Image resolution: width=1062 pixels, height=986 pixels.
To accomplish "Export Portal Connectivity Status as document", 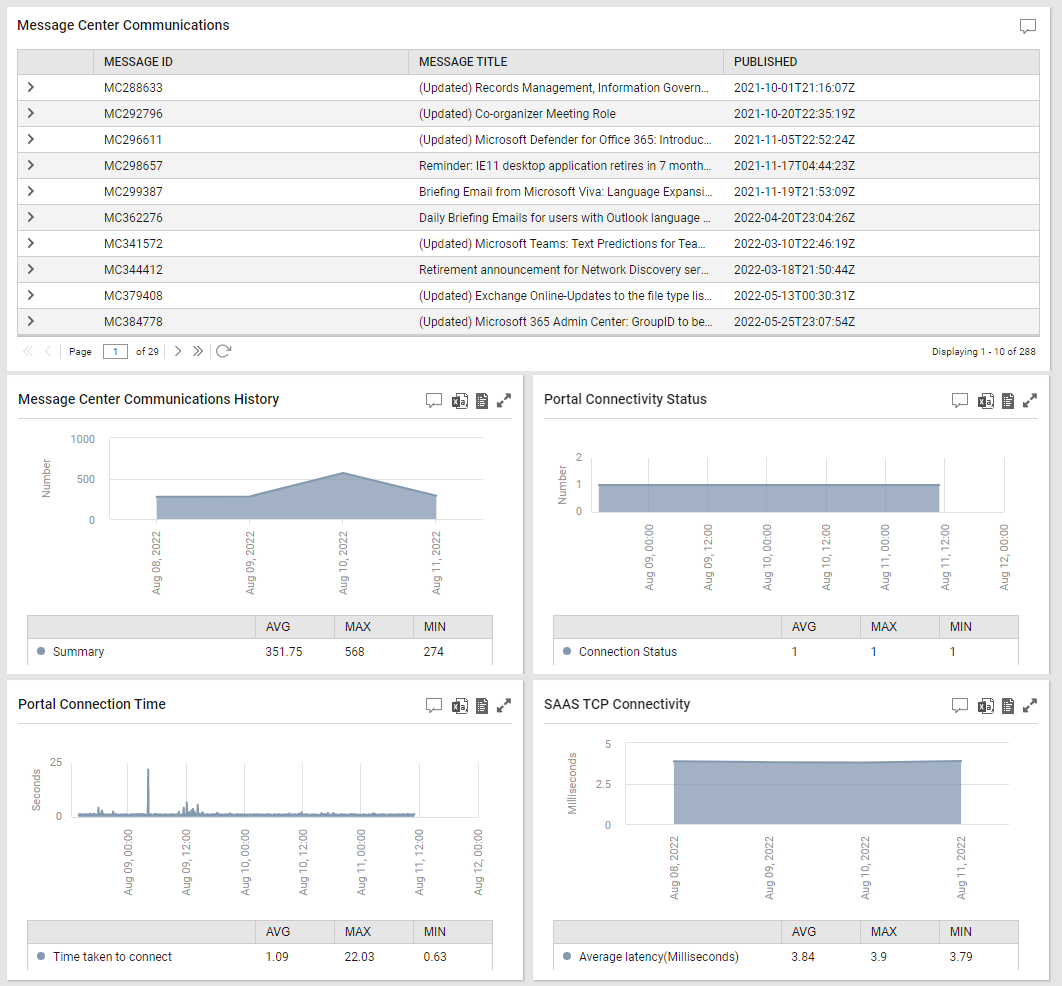I will pos(1008,401).
